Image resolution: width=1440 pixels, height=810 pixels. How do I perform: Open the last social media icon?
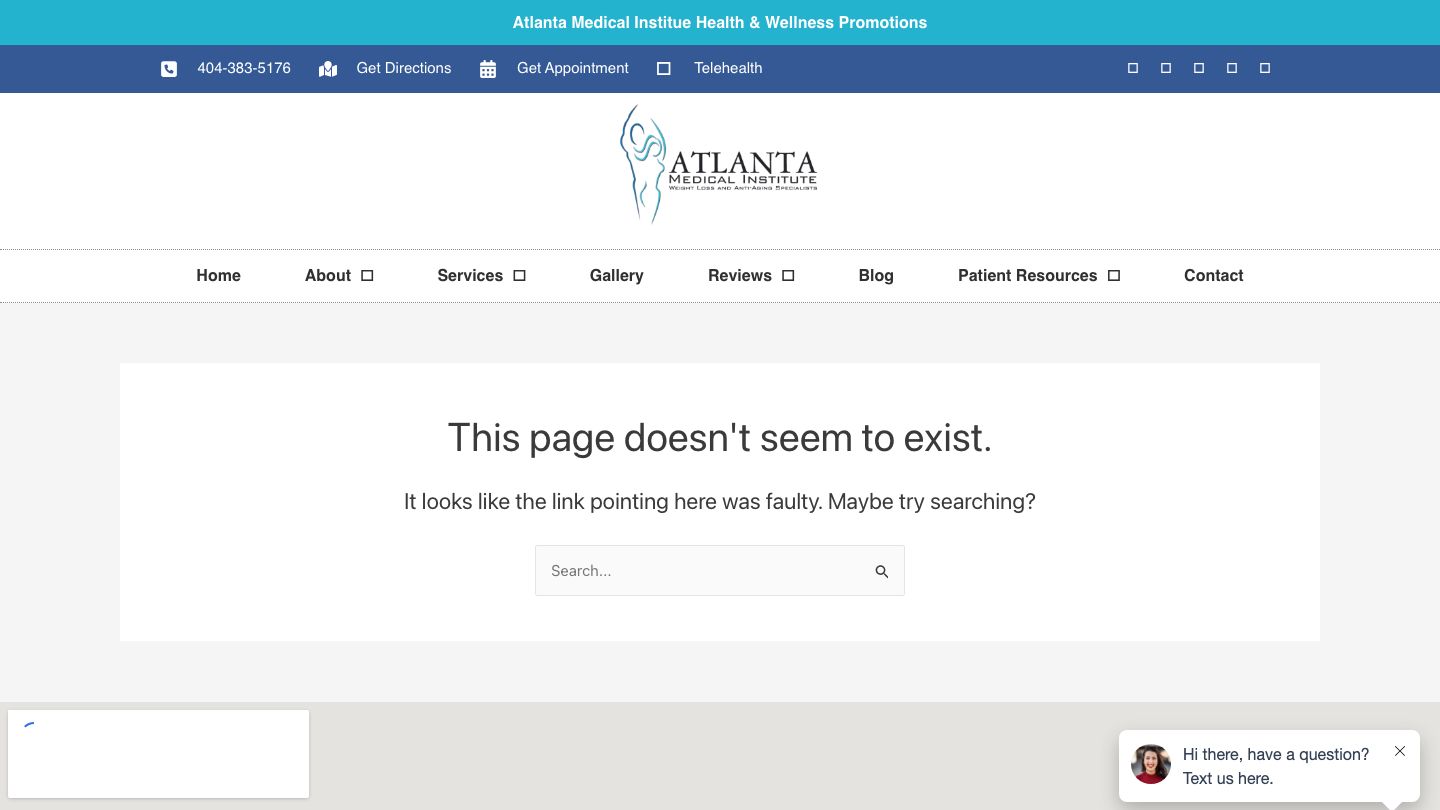pyautogui.click(x=1264, y=68)
